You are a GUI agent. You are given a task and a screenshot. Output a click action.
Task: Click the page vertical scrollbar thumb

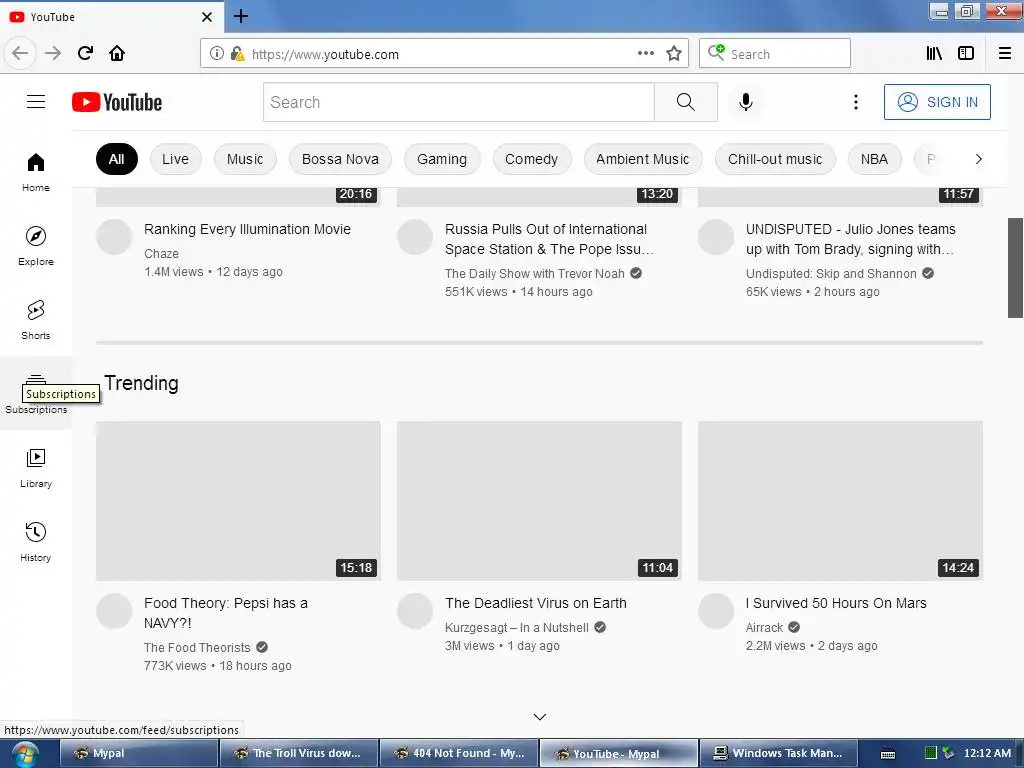tap(1016, 268)
